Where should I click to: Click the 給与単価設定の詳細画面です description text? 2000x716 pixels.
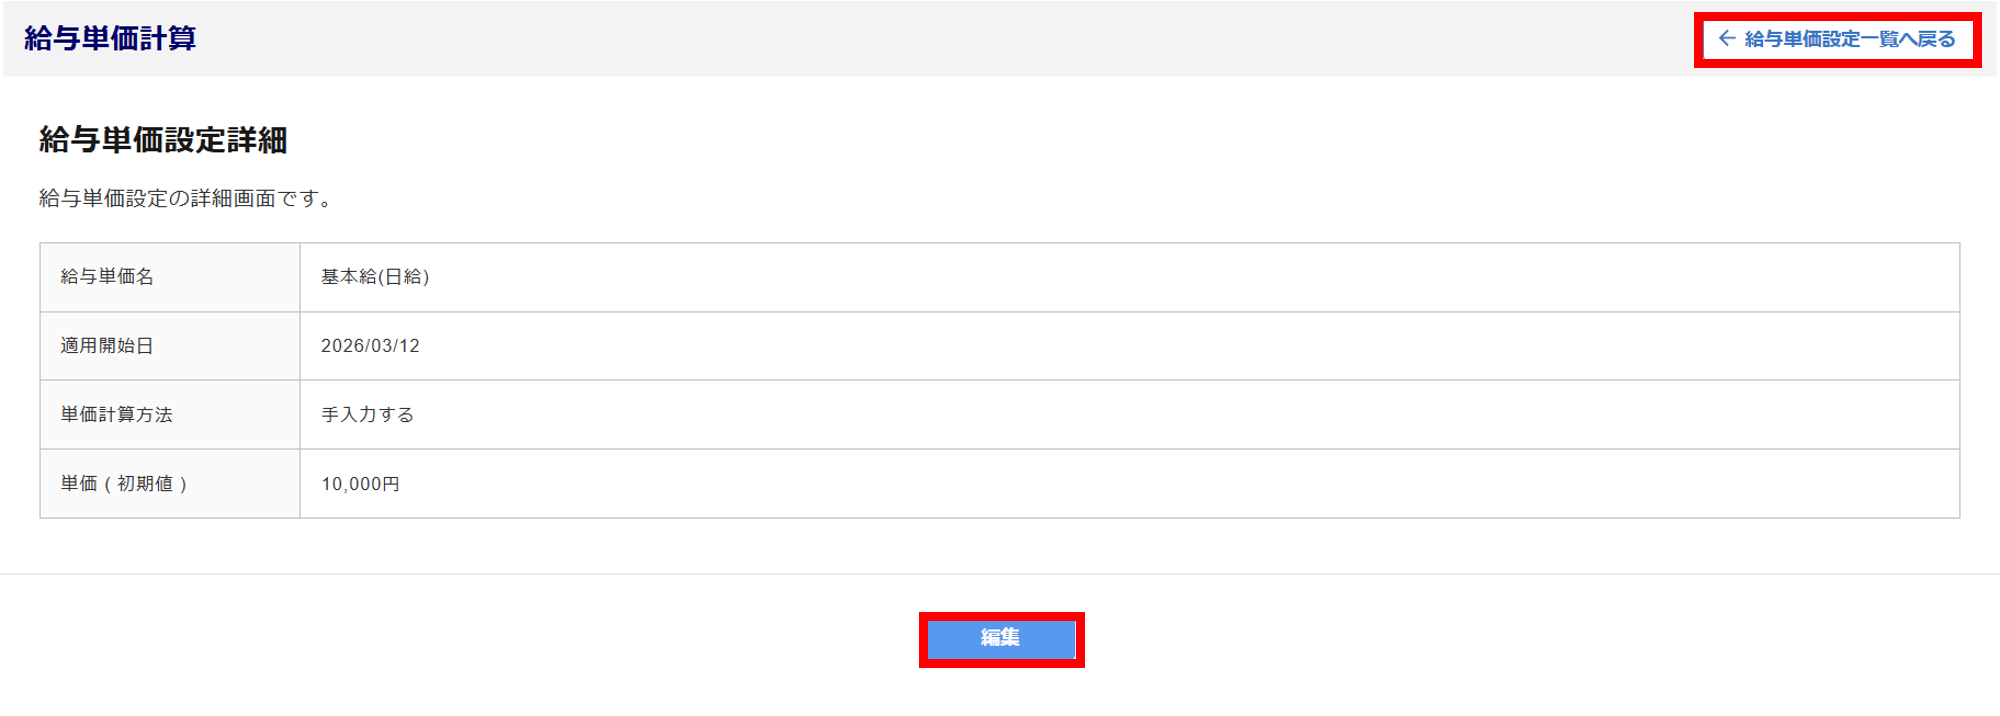point(185,198)
